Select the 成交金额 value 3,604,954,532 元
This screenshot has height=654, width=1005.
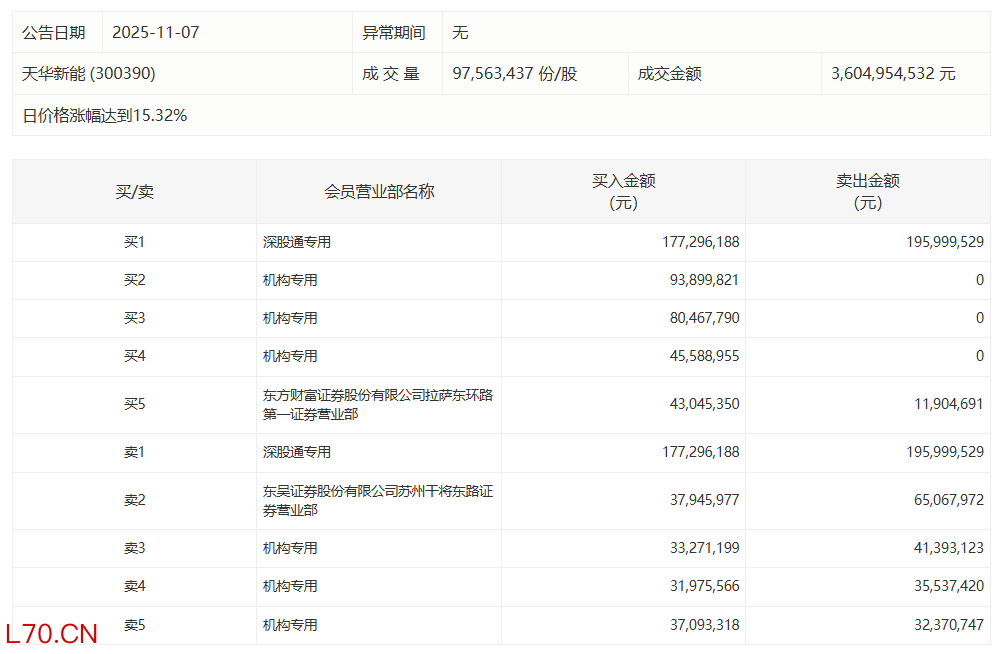coord(893,74)
